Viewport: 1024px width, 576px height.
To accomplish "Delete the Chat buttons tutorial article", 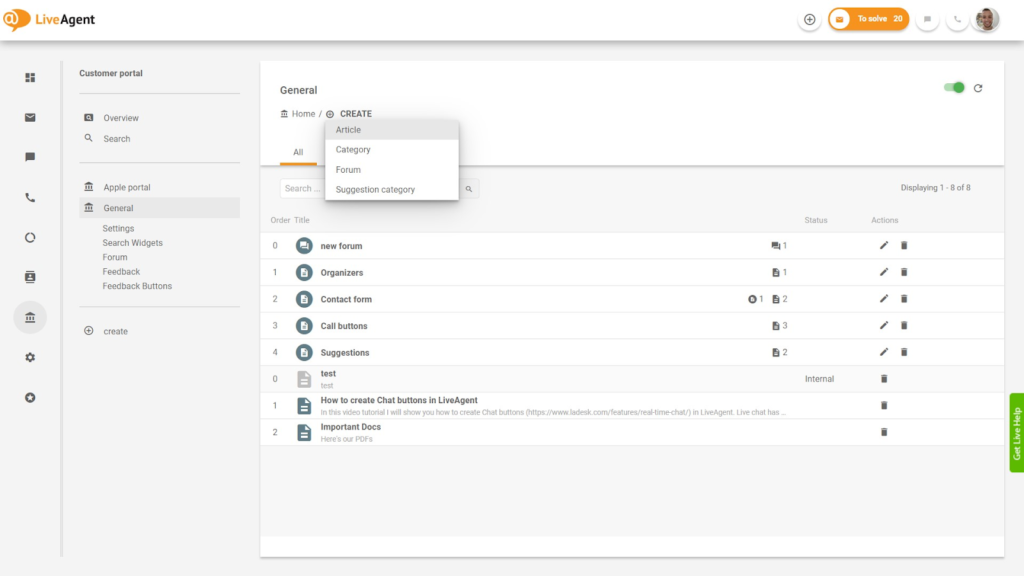I will tap(884, 406).
